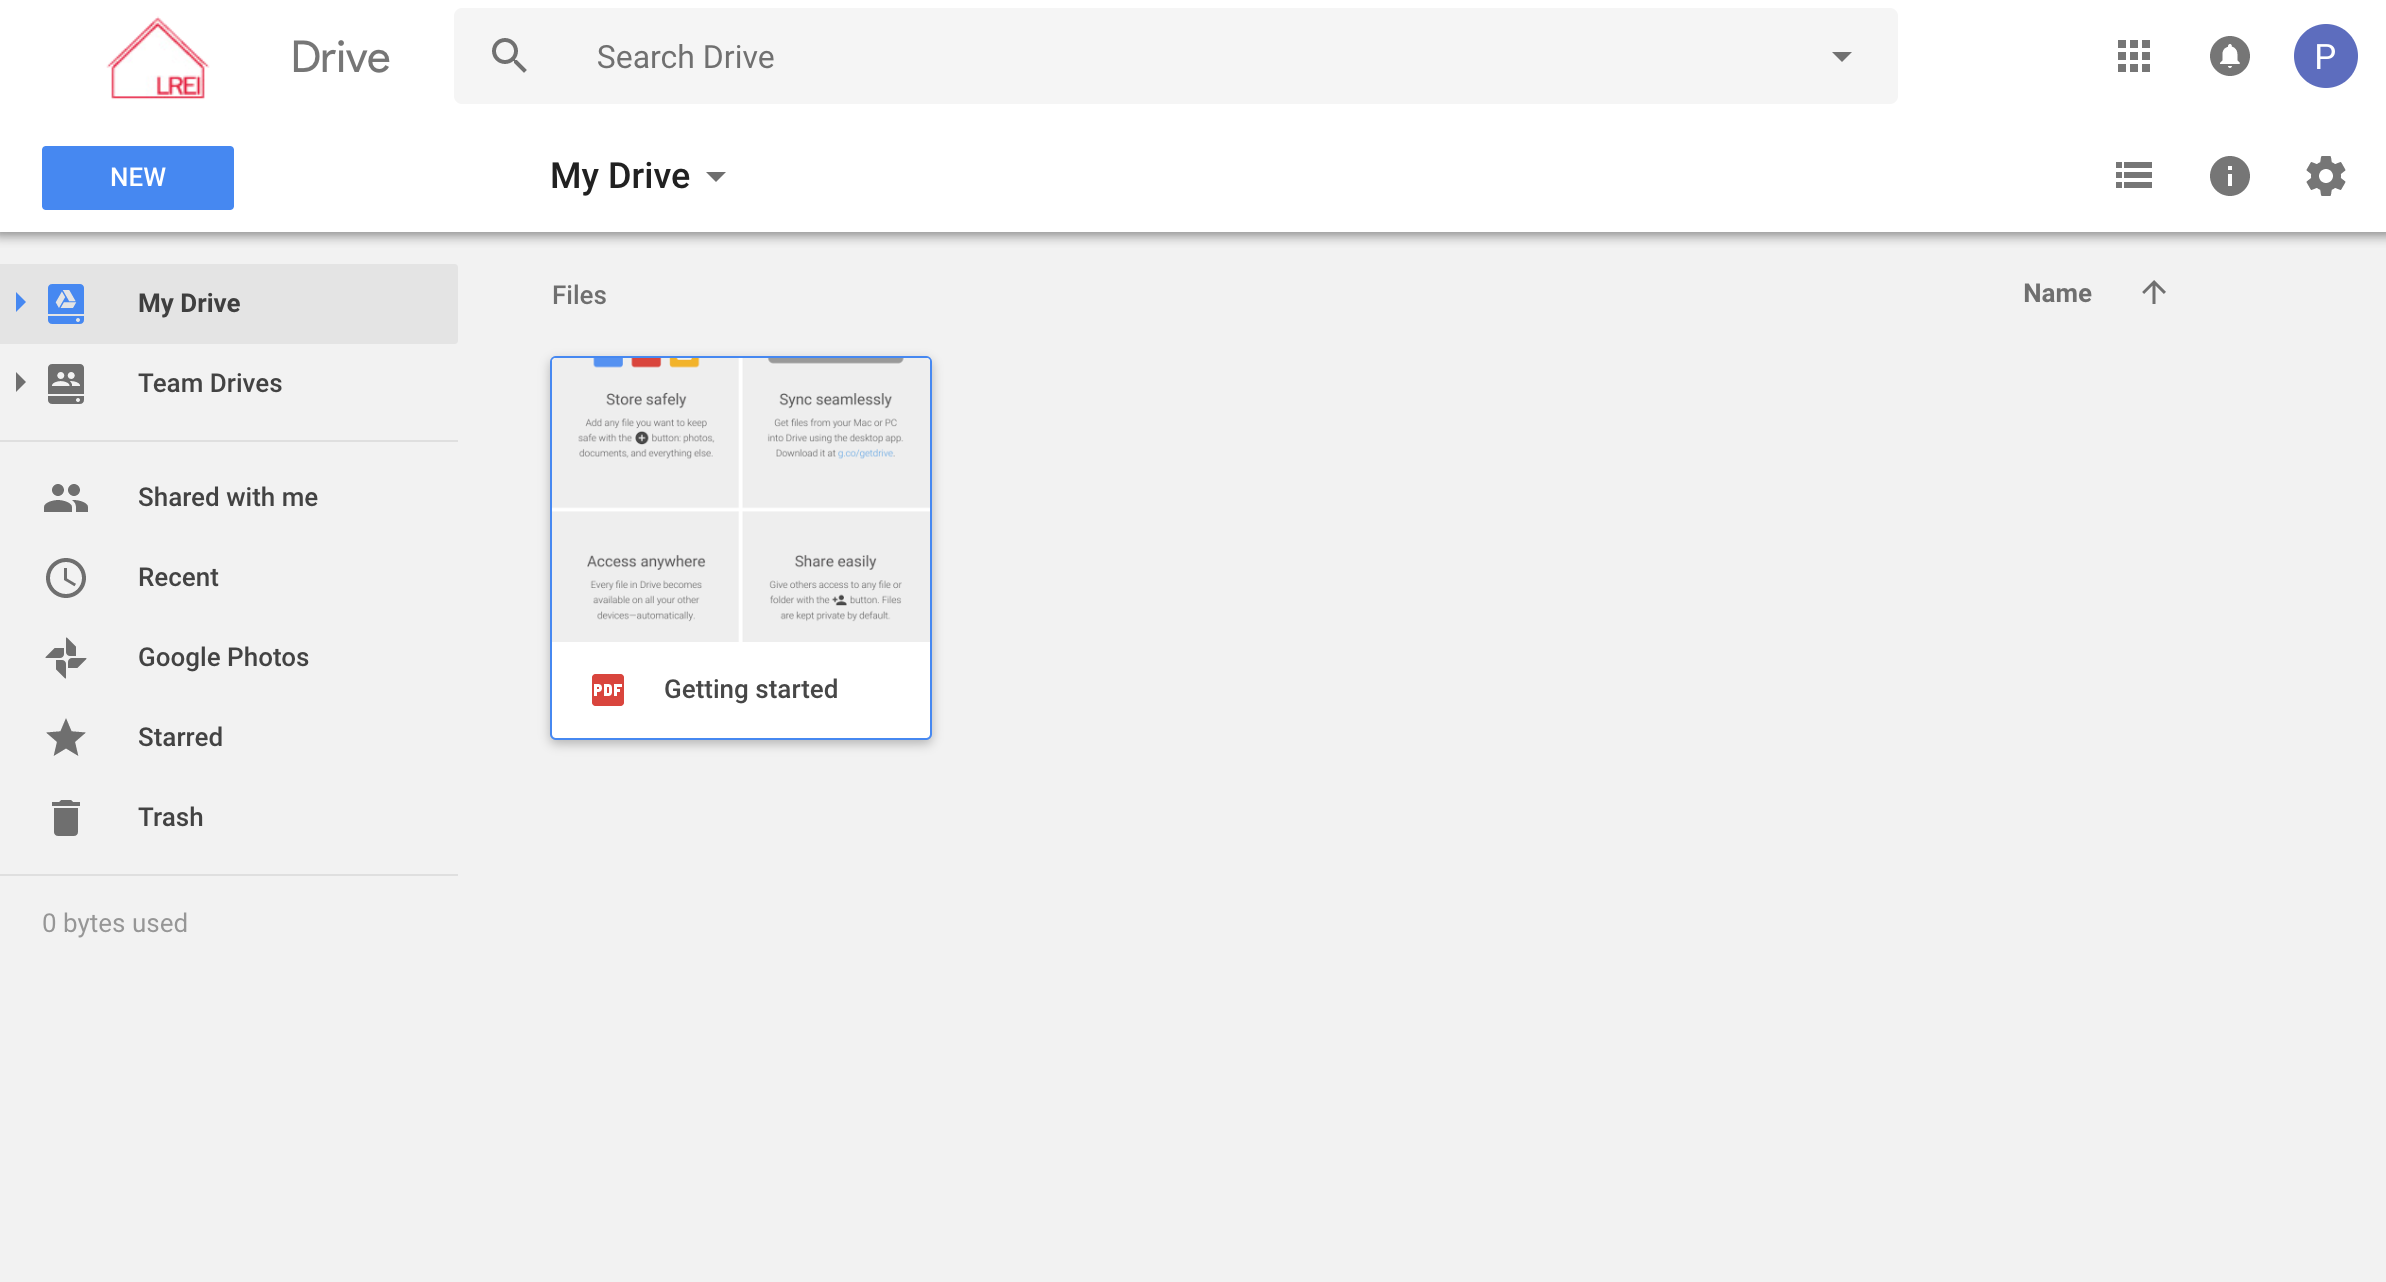Check notifications via the bell icon
Screen dimensions: 2386x1282
pos(2229,57)
